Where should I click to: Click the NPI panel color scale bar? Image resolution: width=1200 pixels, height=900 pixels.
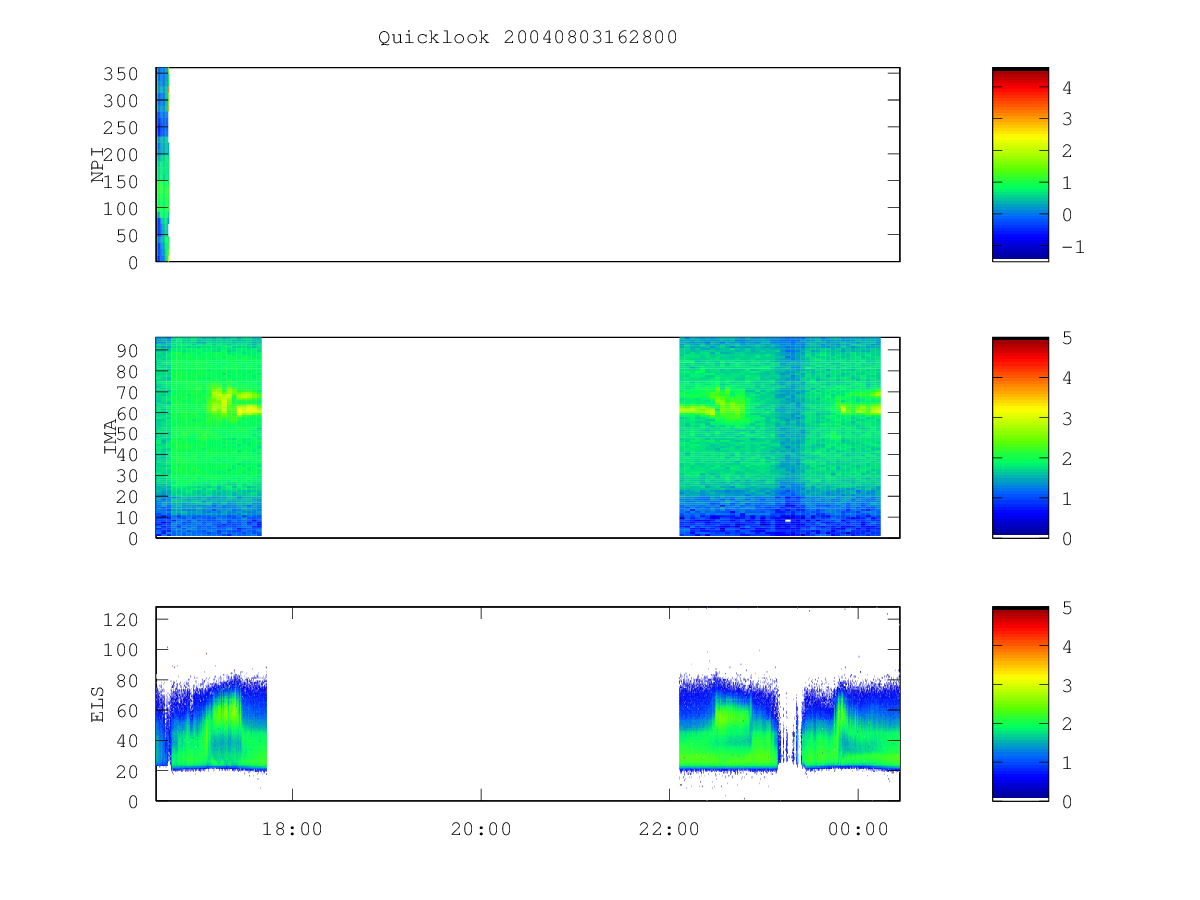tap(1020, 164)
